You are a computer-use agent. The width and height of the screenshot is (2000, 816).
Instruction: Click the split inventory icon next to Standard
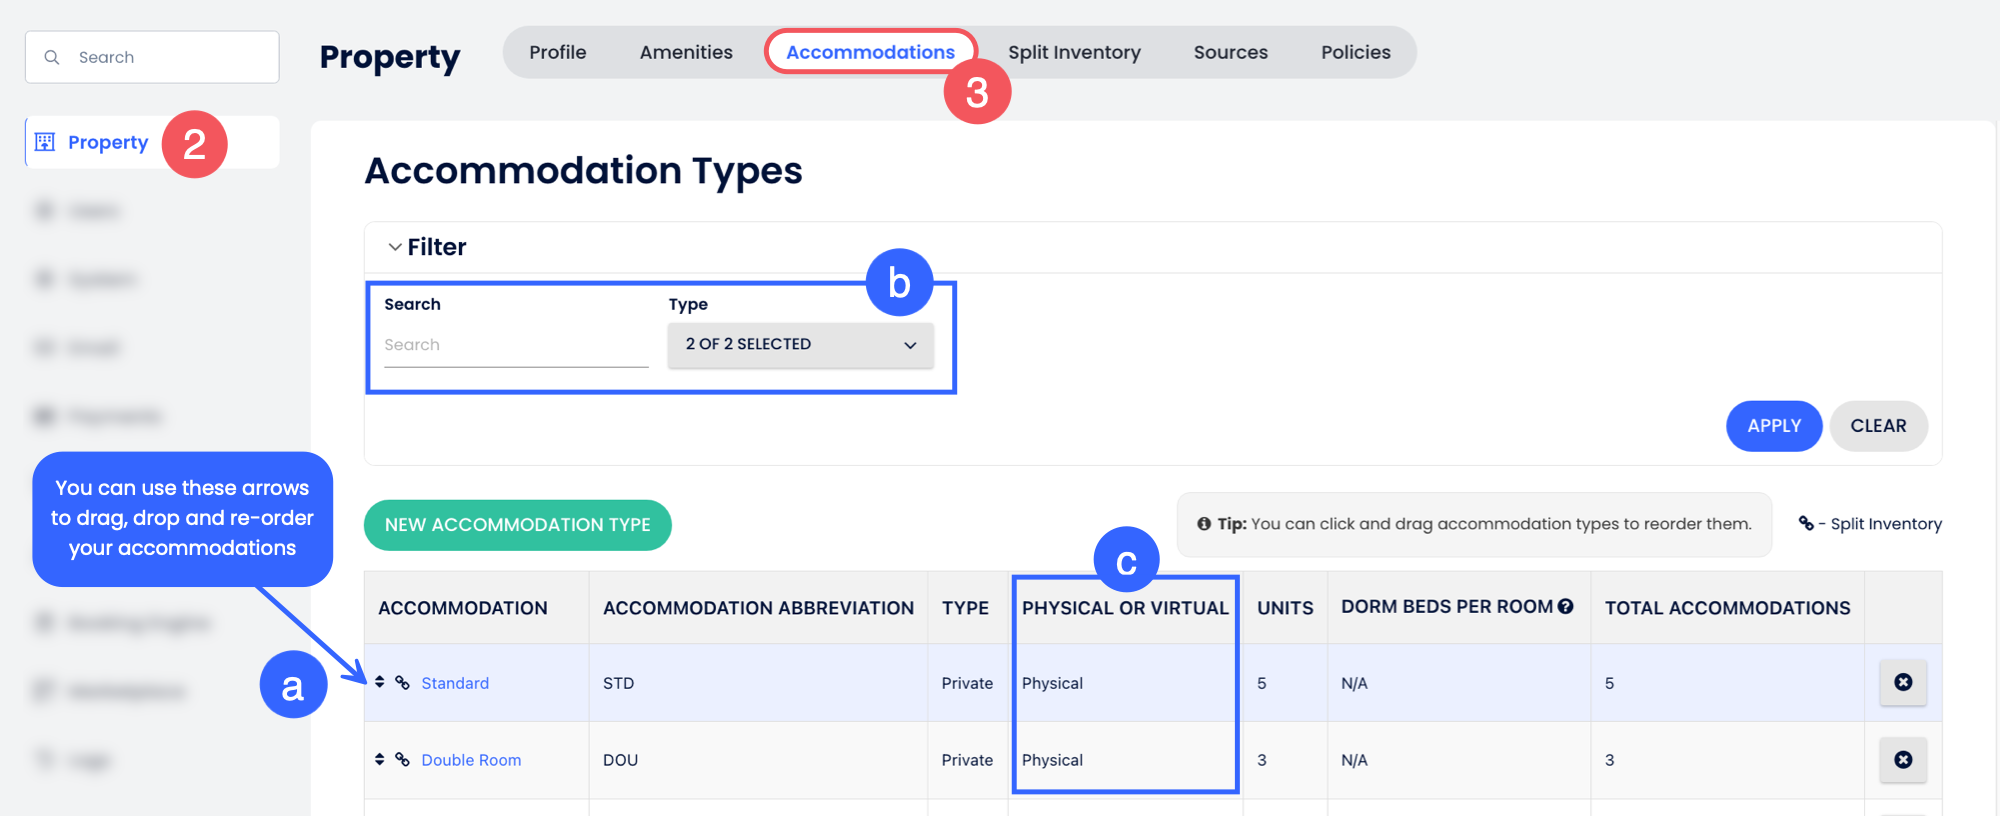[402, 683]
